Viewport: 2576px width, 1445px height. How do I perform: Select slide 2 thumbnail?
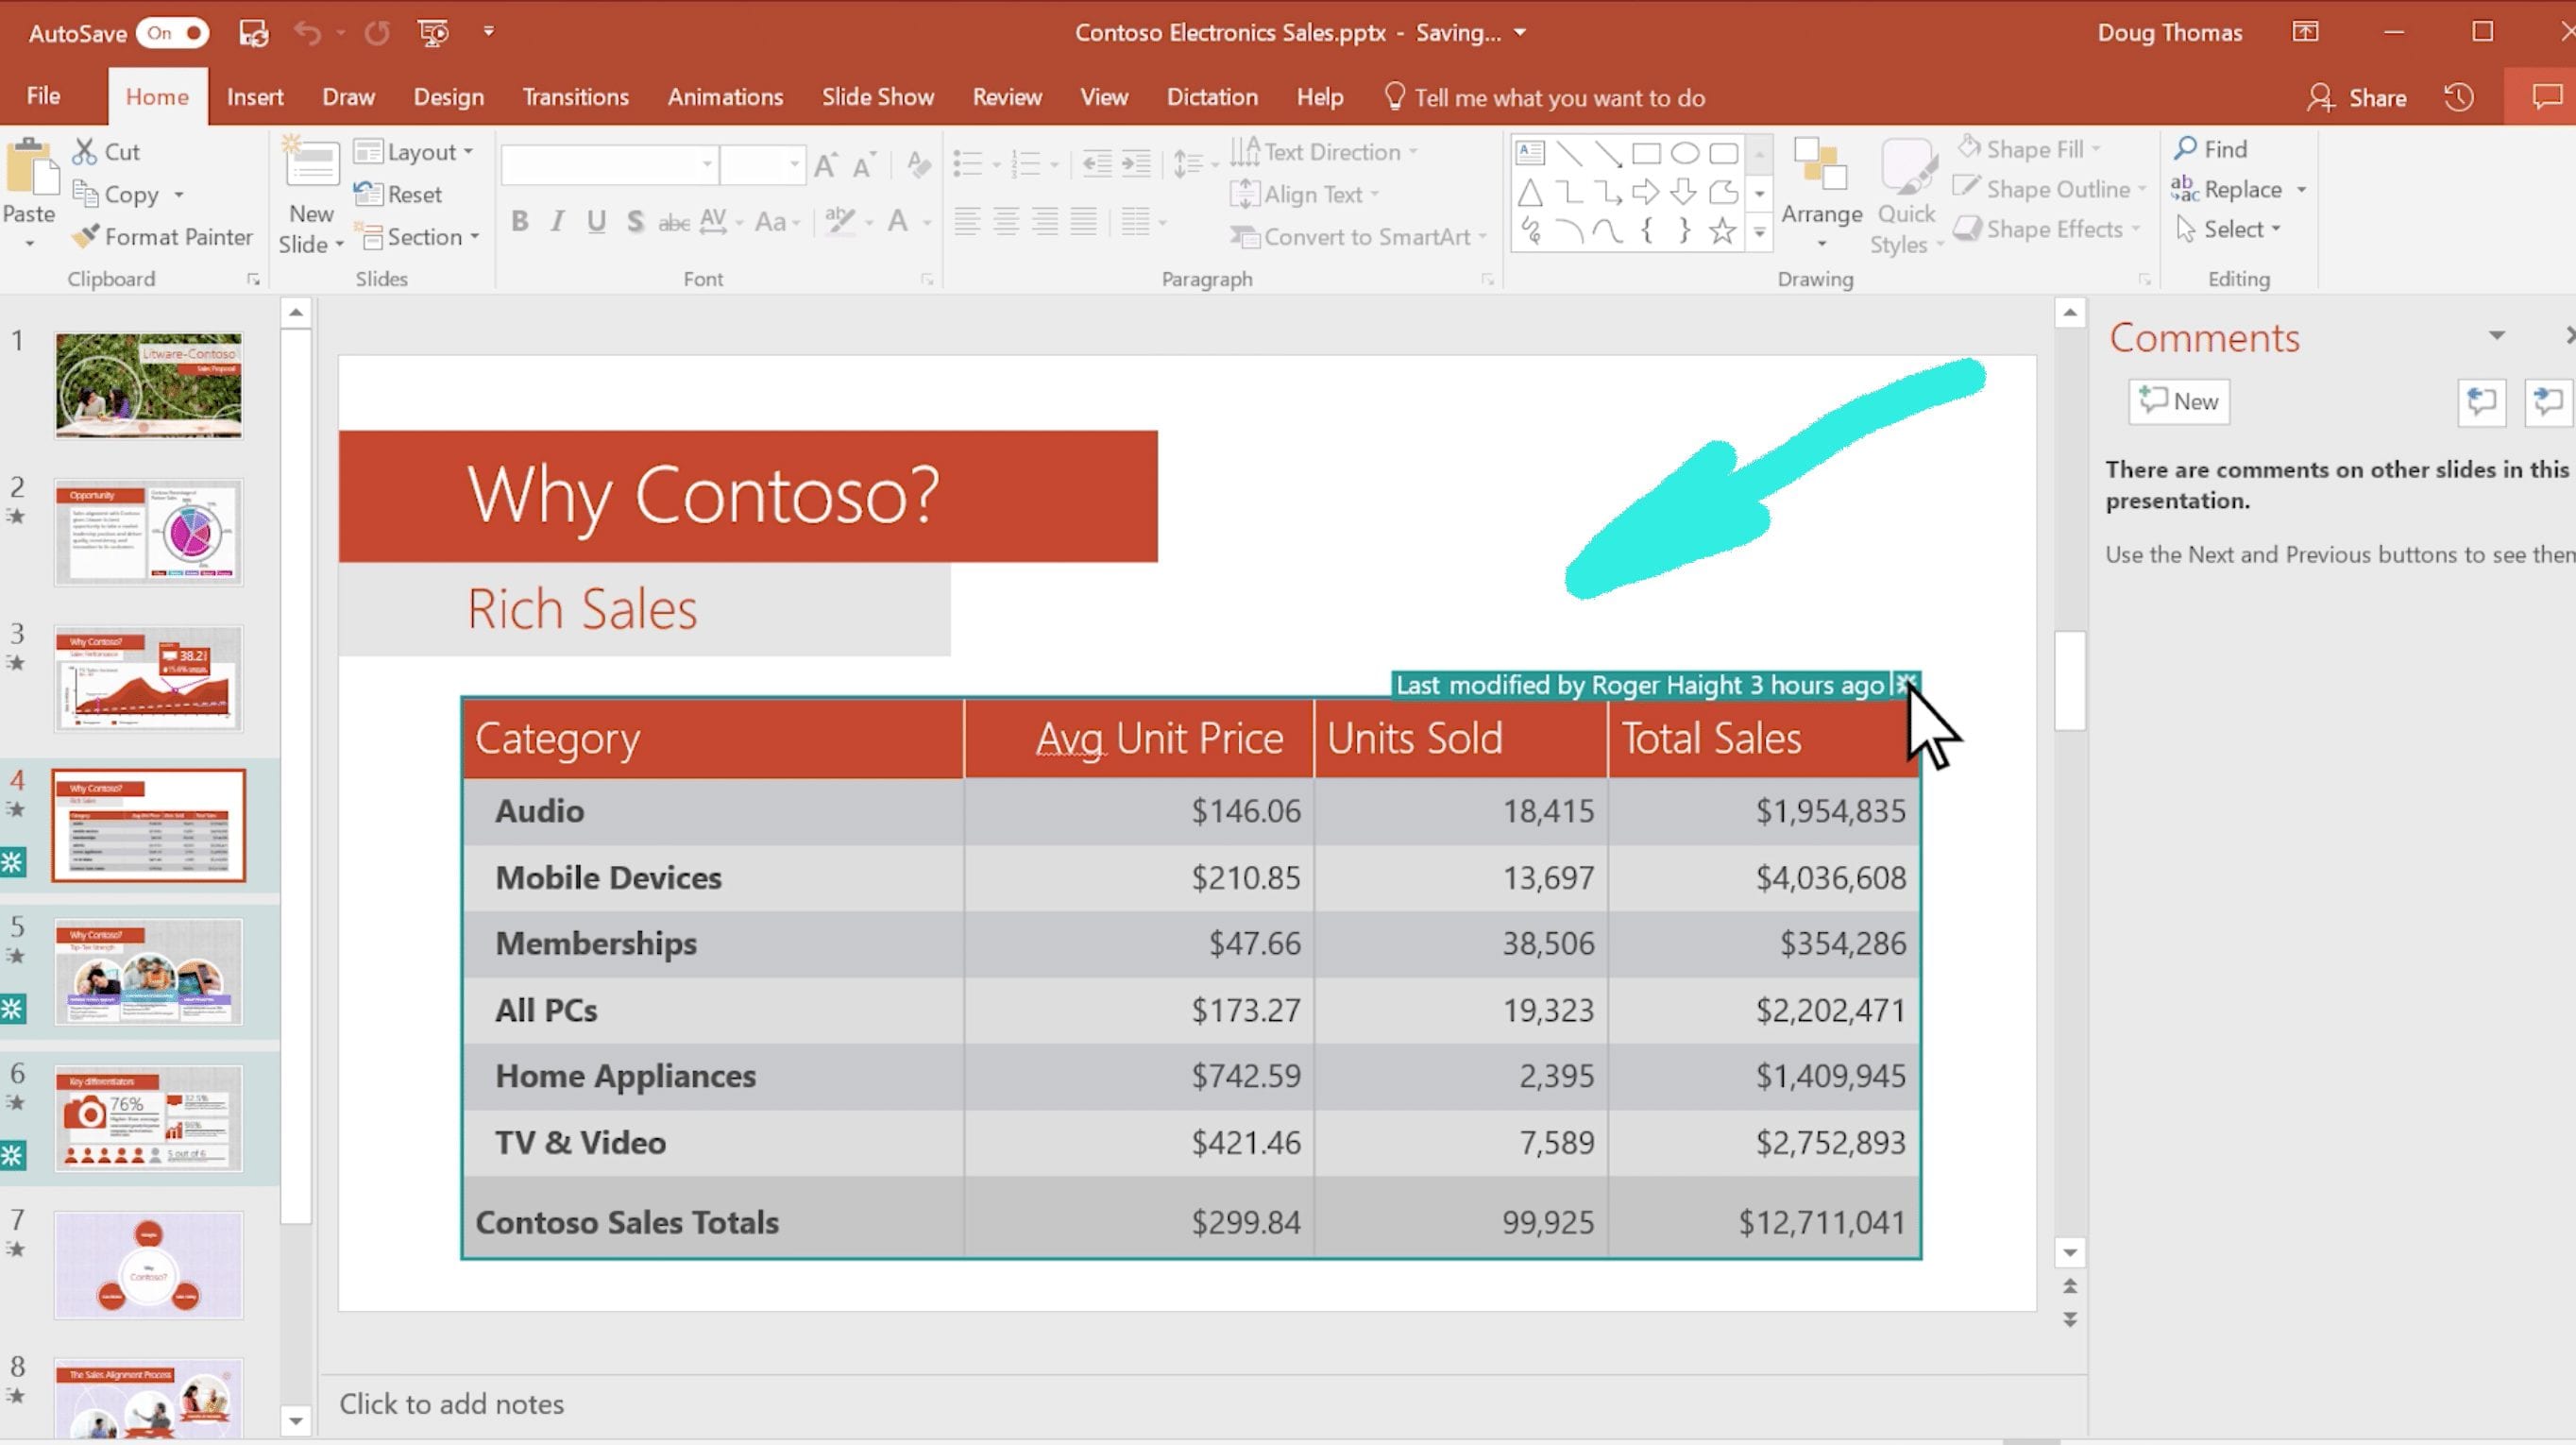[148, 532]
